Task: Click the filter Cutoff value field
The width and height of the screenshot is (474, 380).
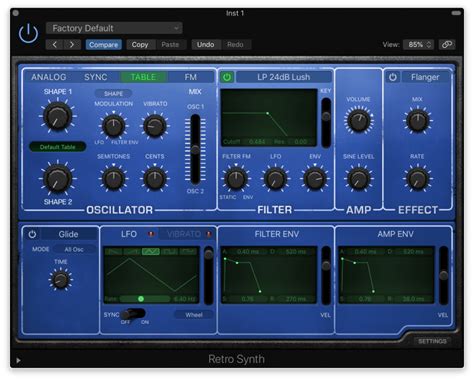Action: (257, 142)
